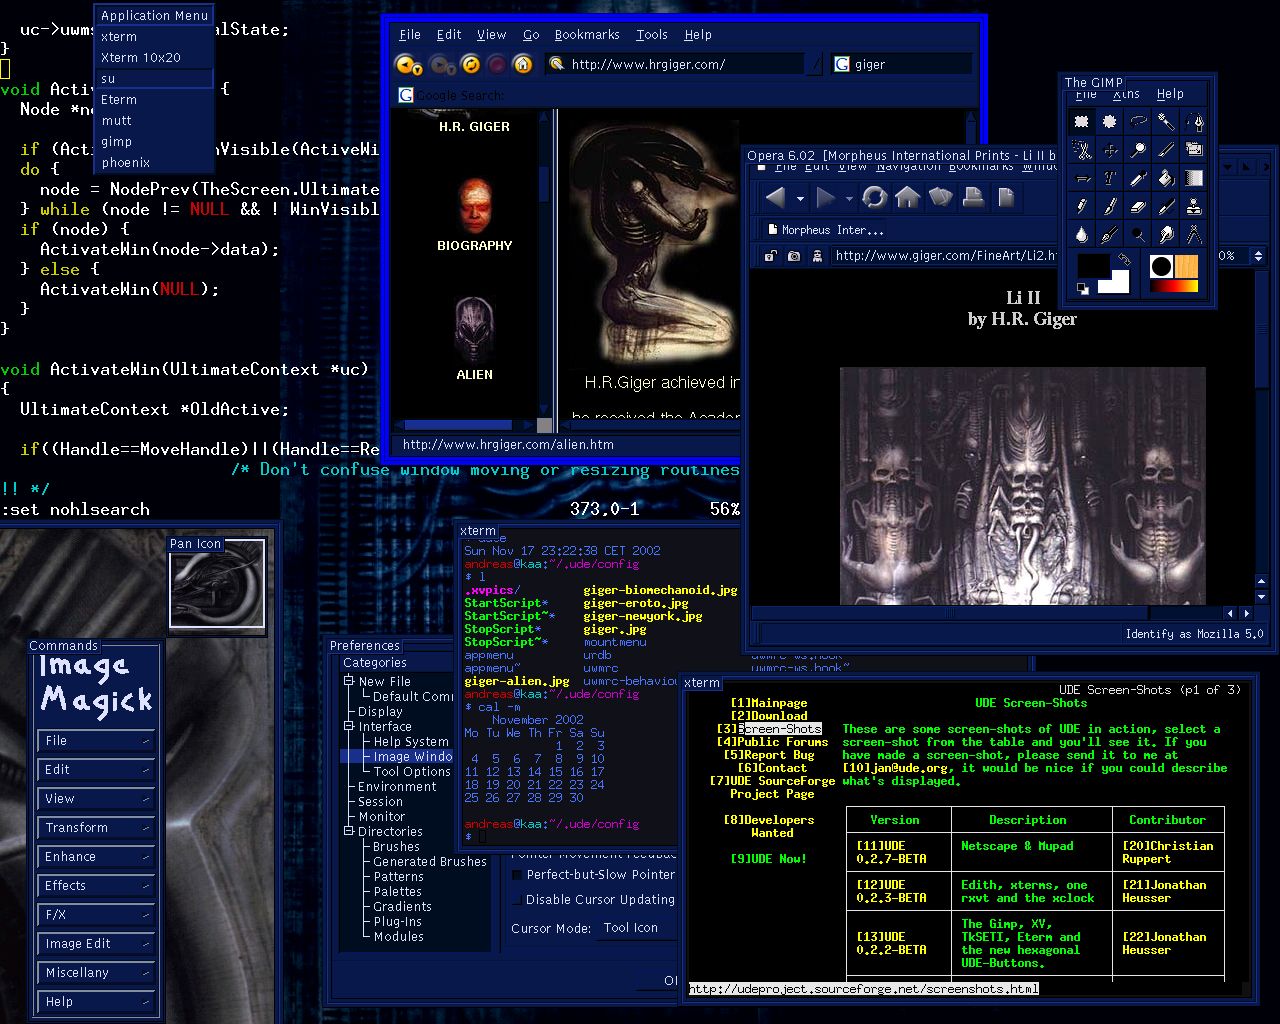The image size is (1280, 1024).
Task: Open the [11]UDE 0.2.7-BETA screenshot link
Action: [891, 852]
